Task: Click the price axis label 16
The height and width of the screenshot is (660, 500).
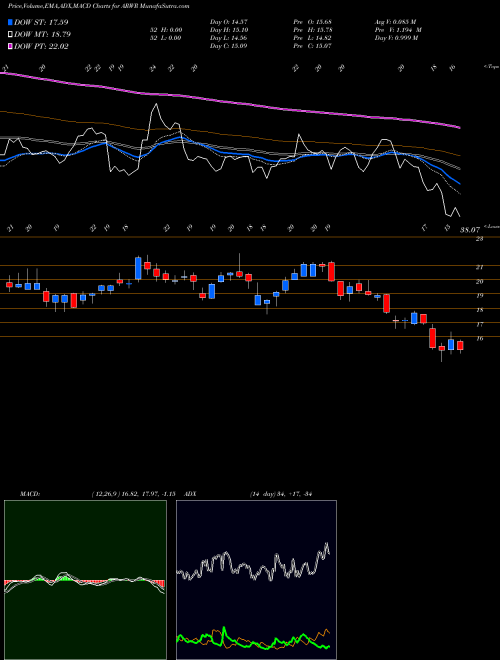Action: pyautogui.click(x=479, y=339)
